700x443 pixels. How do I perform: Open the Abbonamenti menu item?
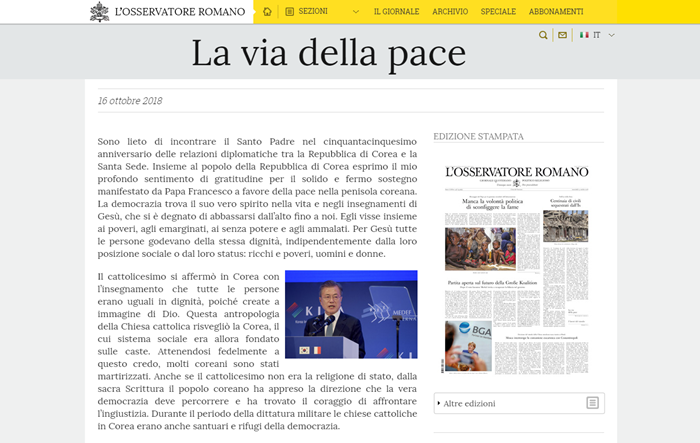pyautogui.click(x=556, y=12)
